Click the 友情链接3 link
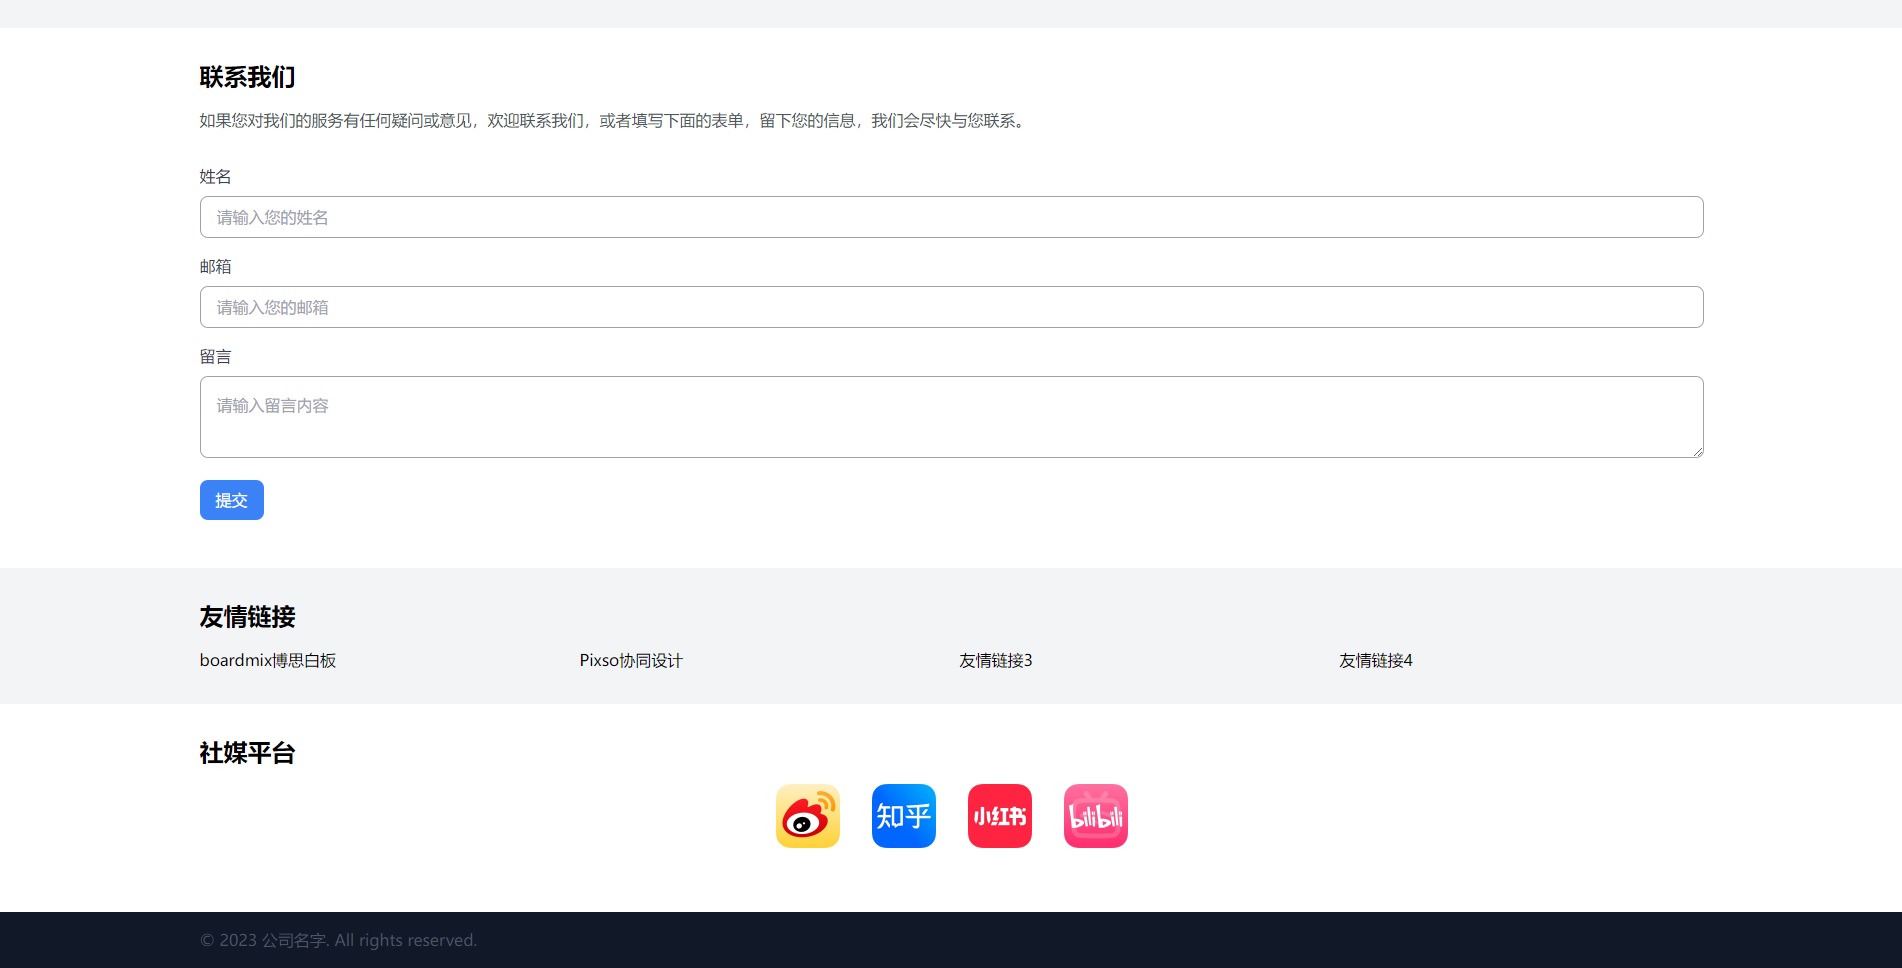Image resolution: width=1902 pixels, height=968 pixels. pos(995,660)
